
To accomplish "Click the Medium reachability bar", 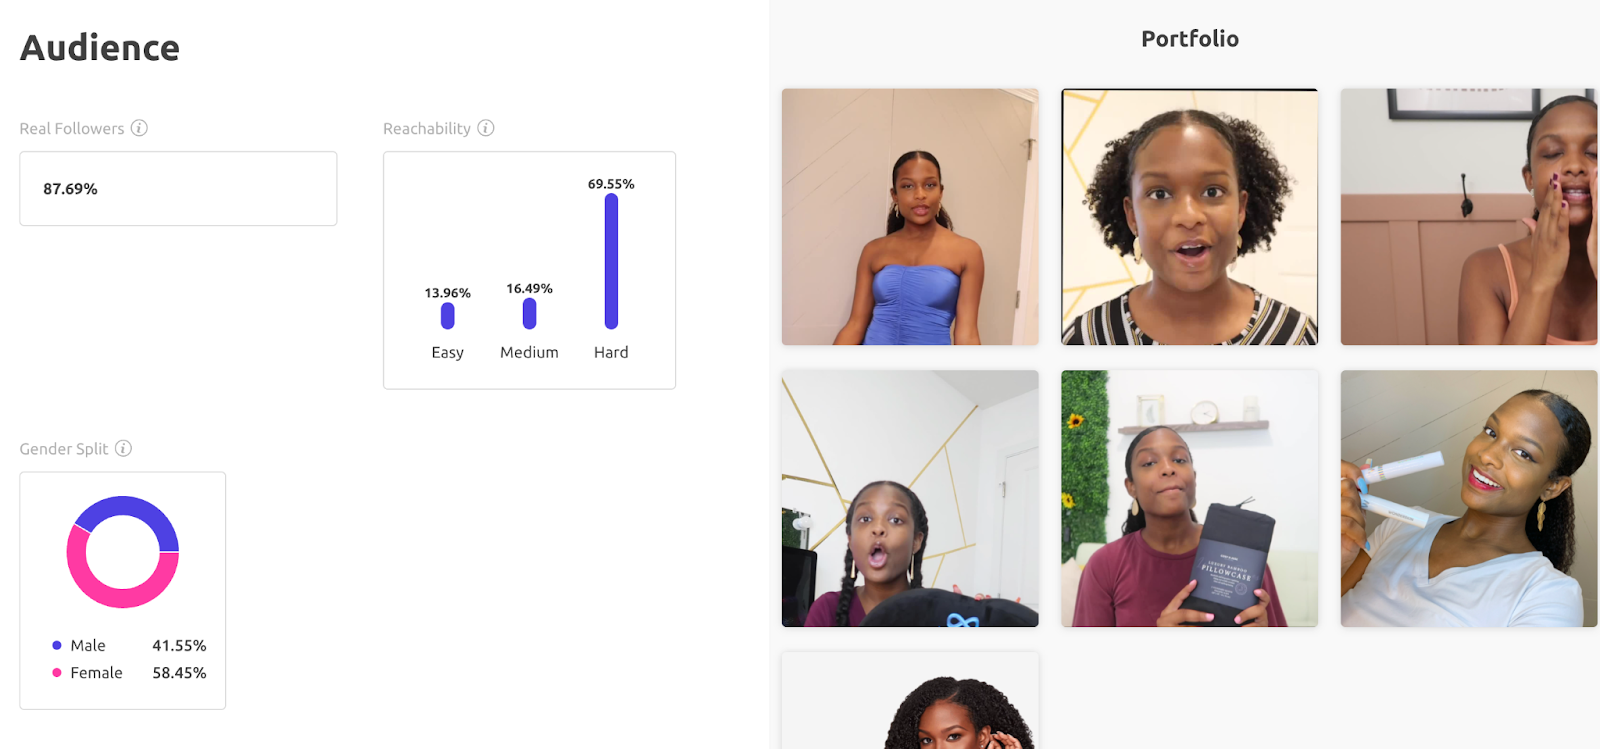I will [529, 314].
